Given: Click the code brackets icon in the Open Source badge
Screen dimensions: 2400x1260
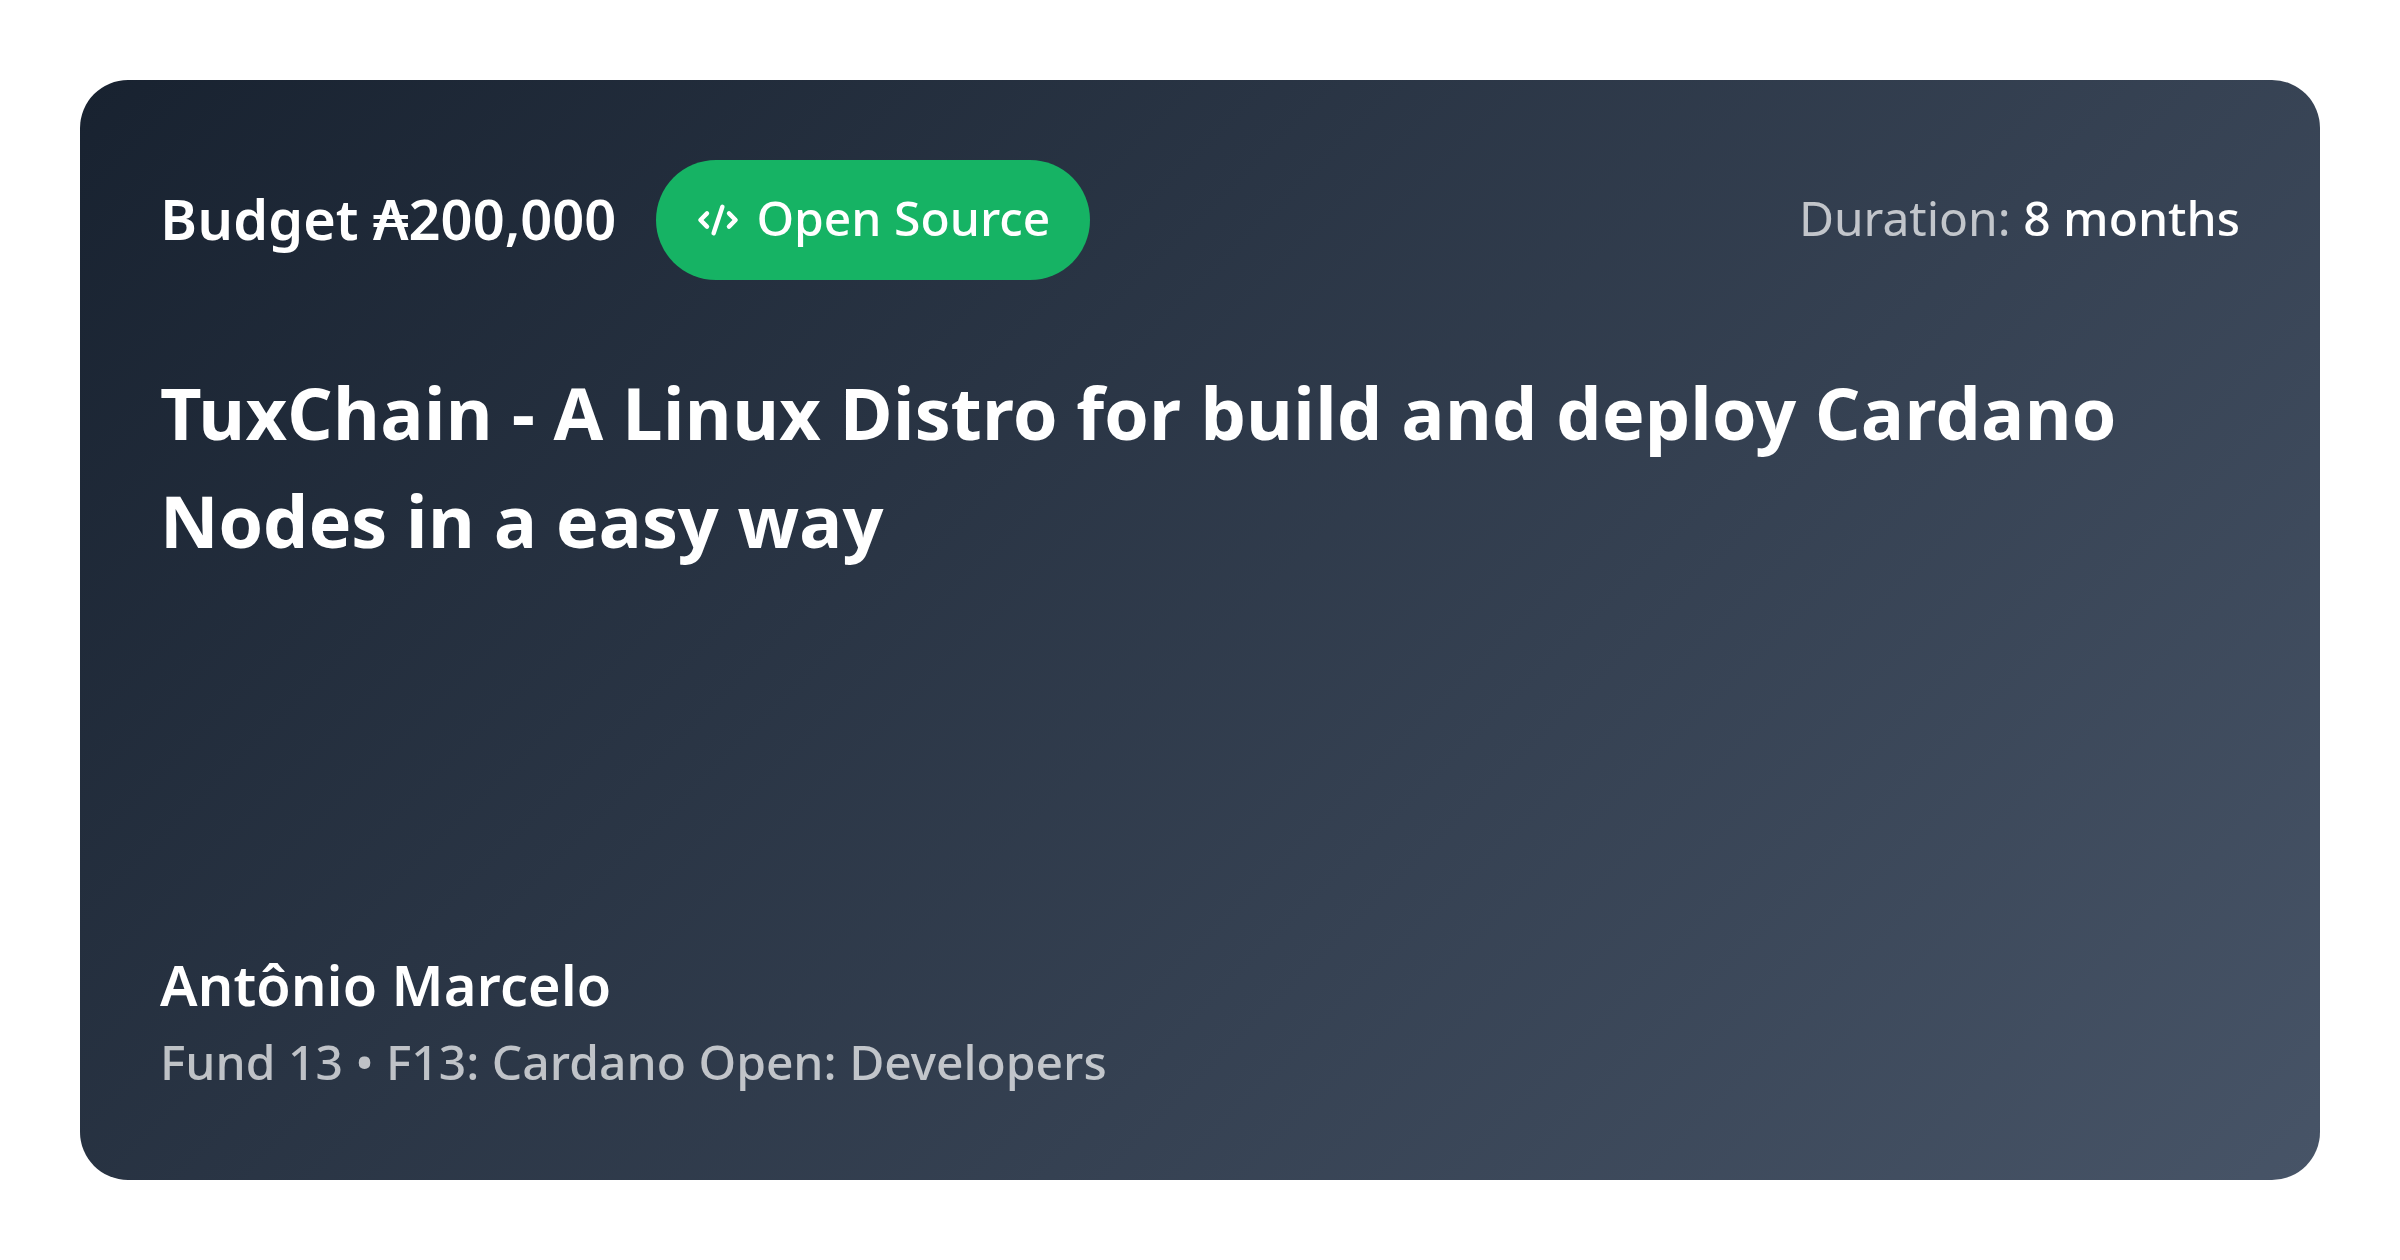Looking at the screenshot, I should (x=717, y=220).
